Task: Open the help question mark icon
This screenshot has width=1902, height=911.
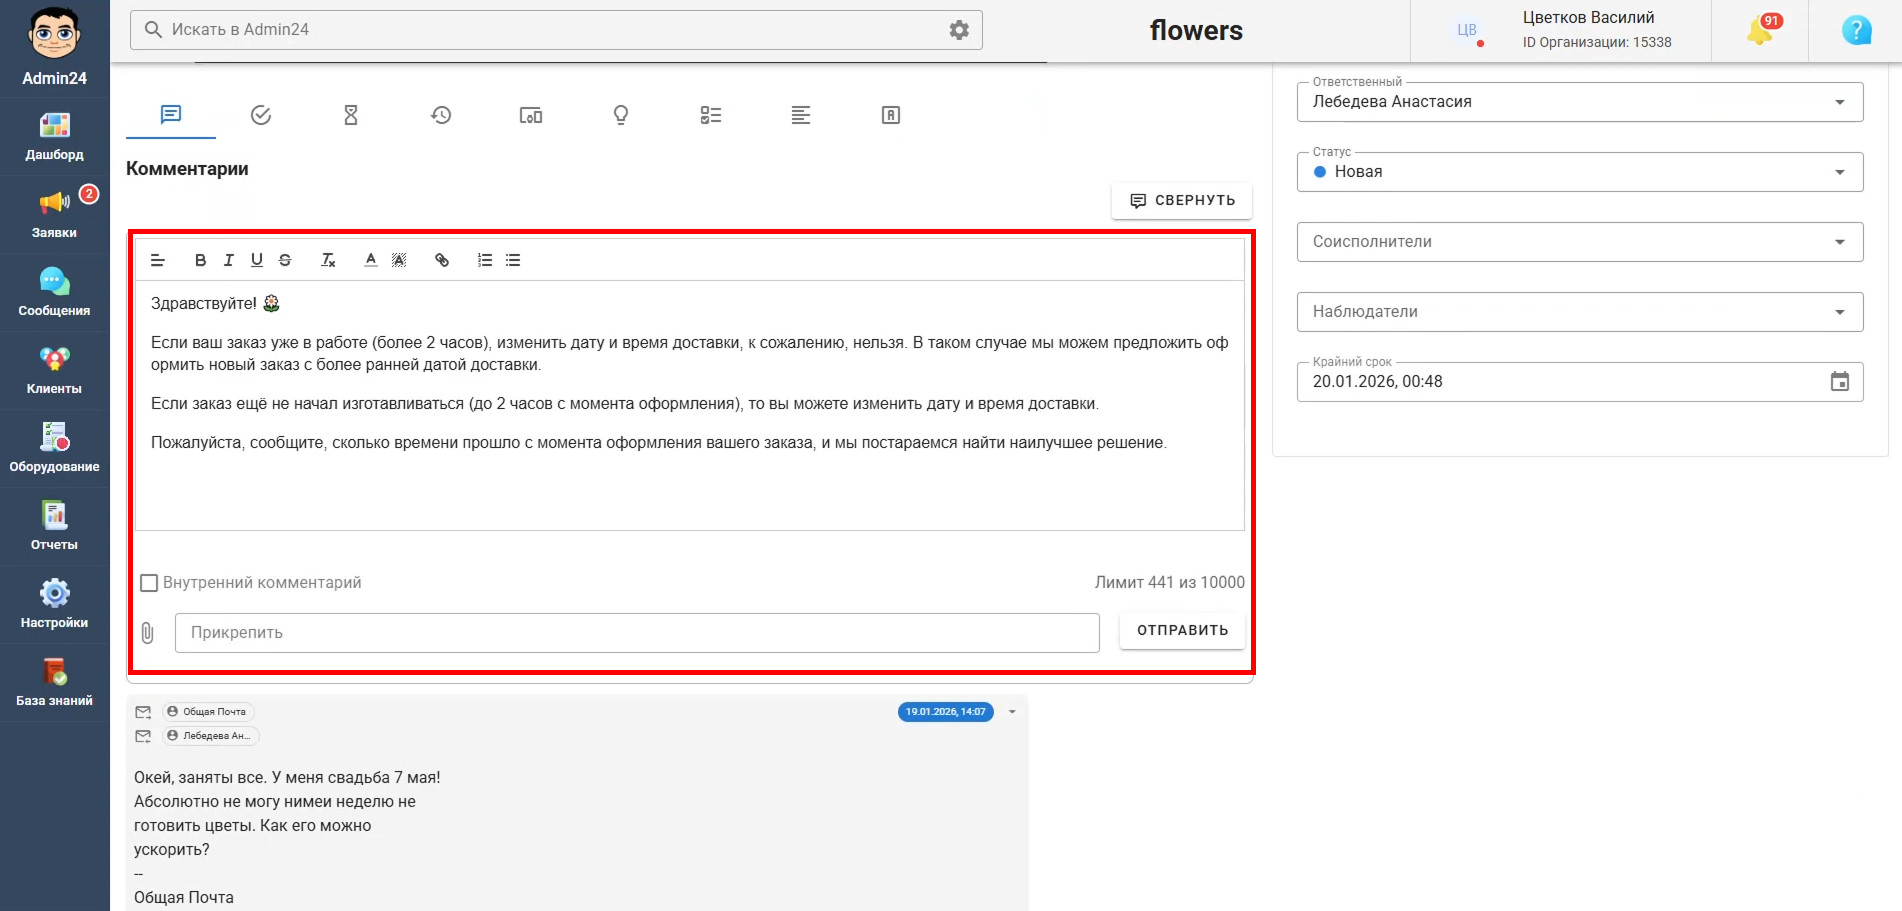Action: 1856,31
